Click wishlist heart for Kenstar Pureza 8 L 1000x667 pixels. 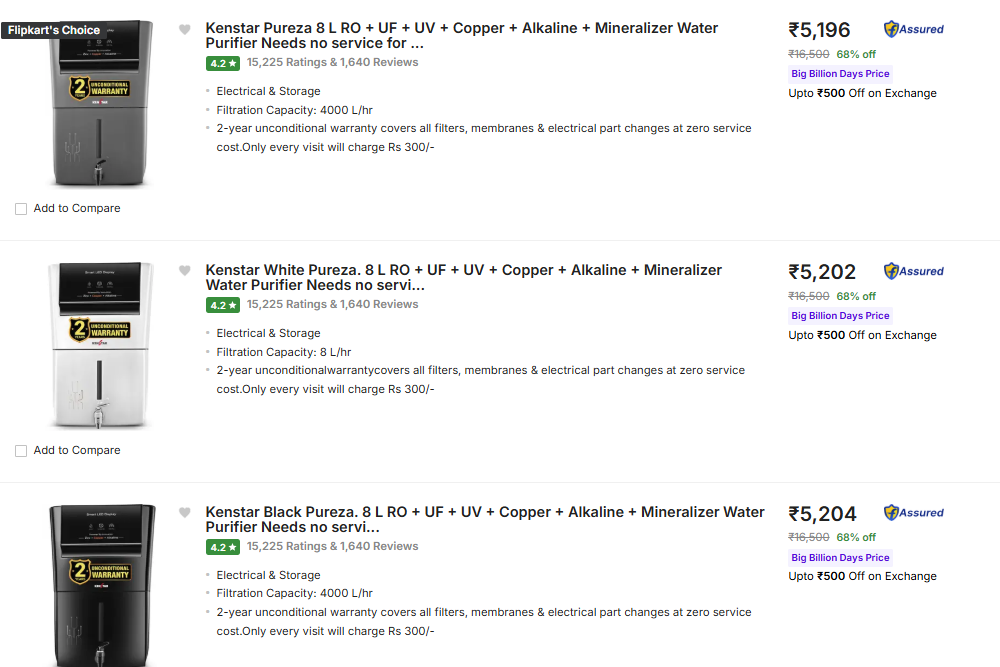click(x=184, y=30)
